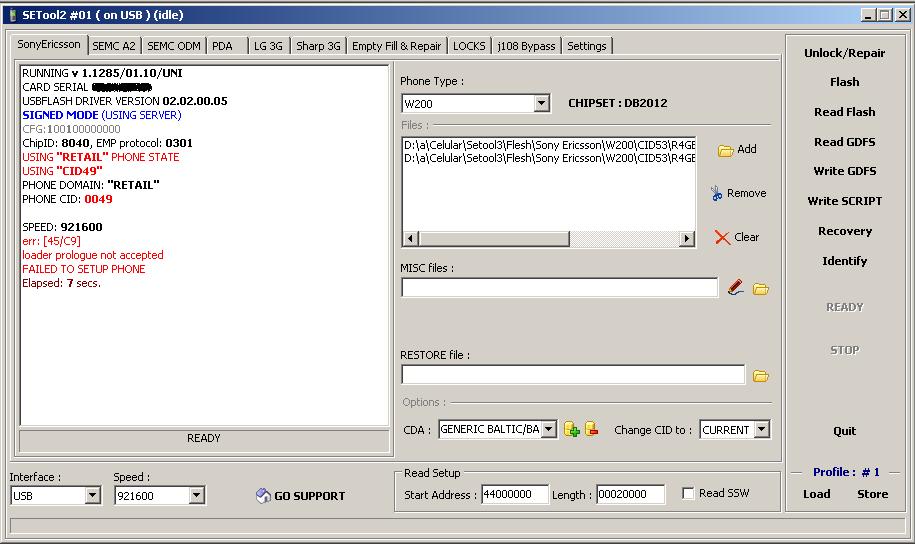
Task: Store the current profile
Action: (872, 494)
